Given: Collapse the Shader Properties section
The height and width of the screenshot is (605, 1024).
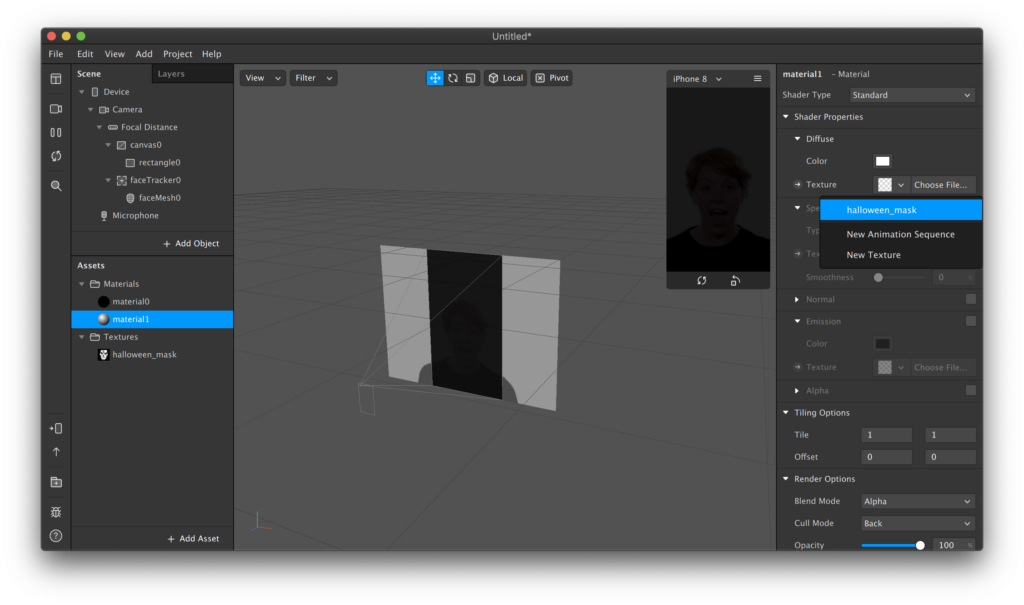Looking at the screenshot, I should (x=786, y=117).
